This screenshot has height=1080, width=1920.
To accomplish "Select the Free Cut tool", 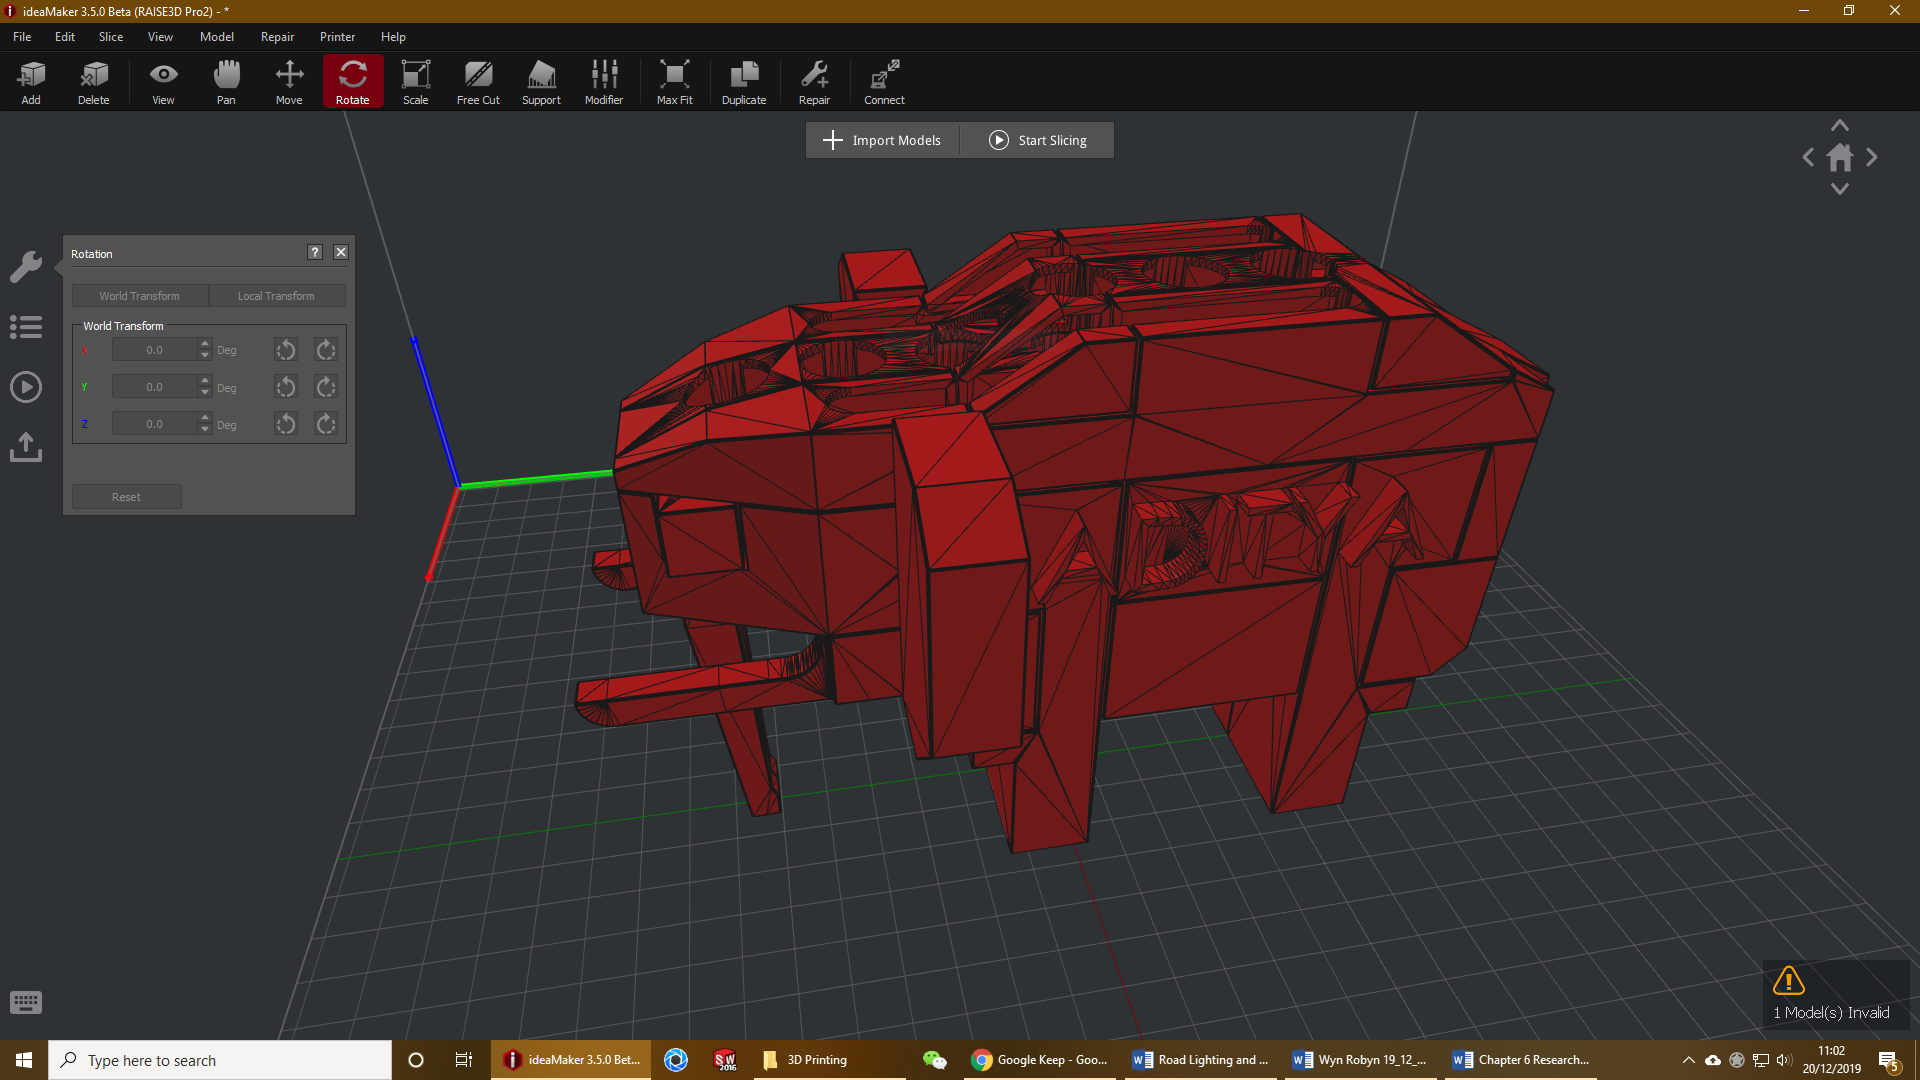I will (x=478, y=82).
